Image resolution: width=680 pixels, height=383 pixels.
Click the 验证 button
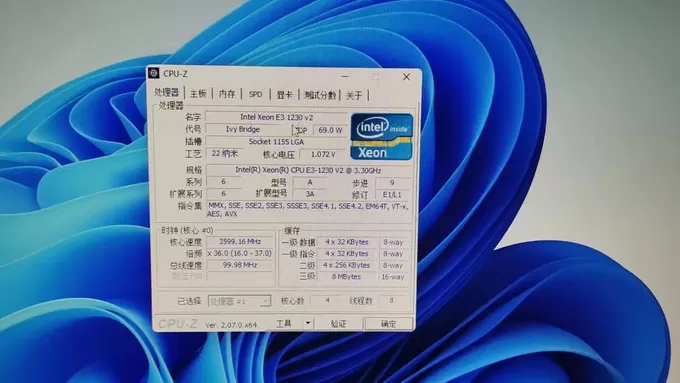point(338,324)
